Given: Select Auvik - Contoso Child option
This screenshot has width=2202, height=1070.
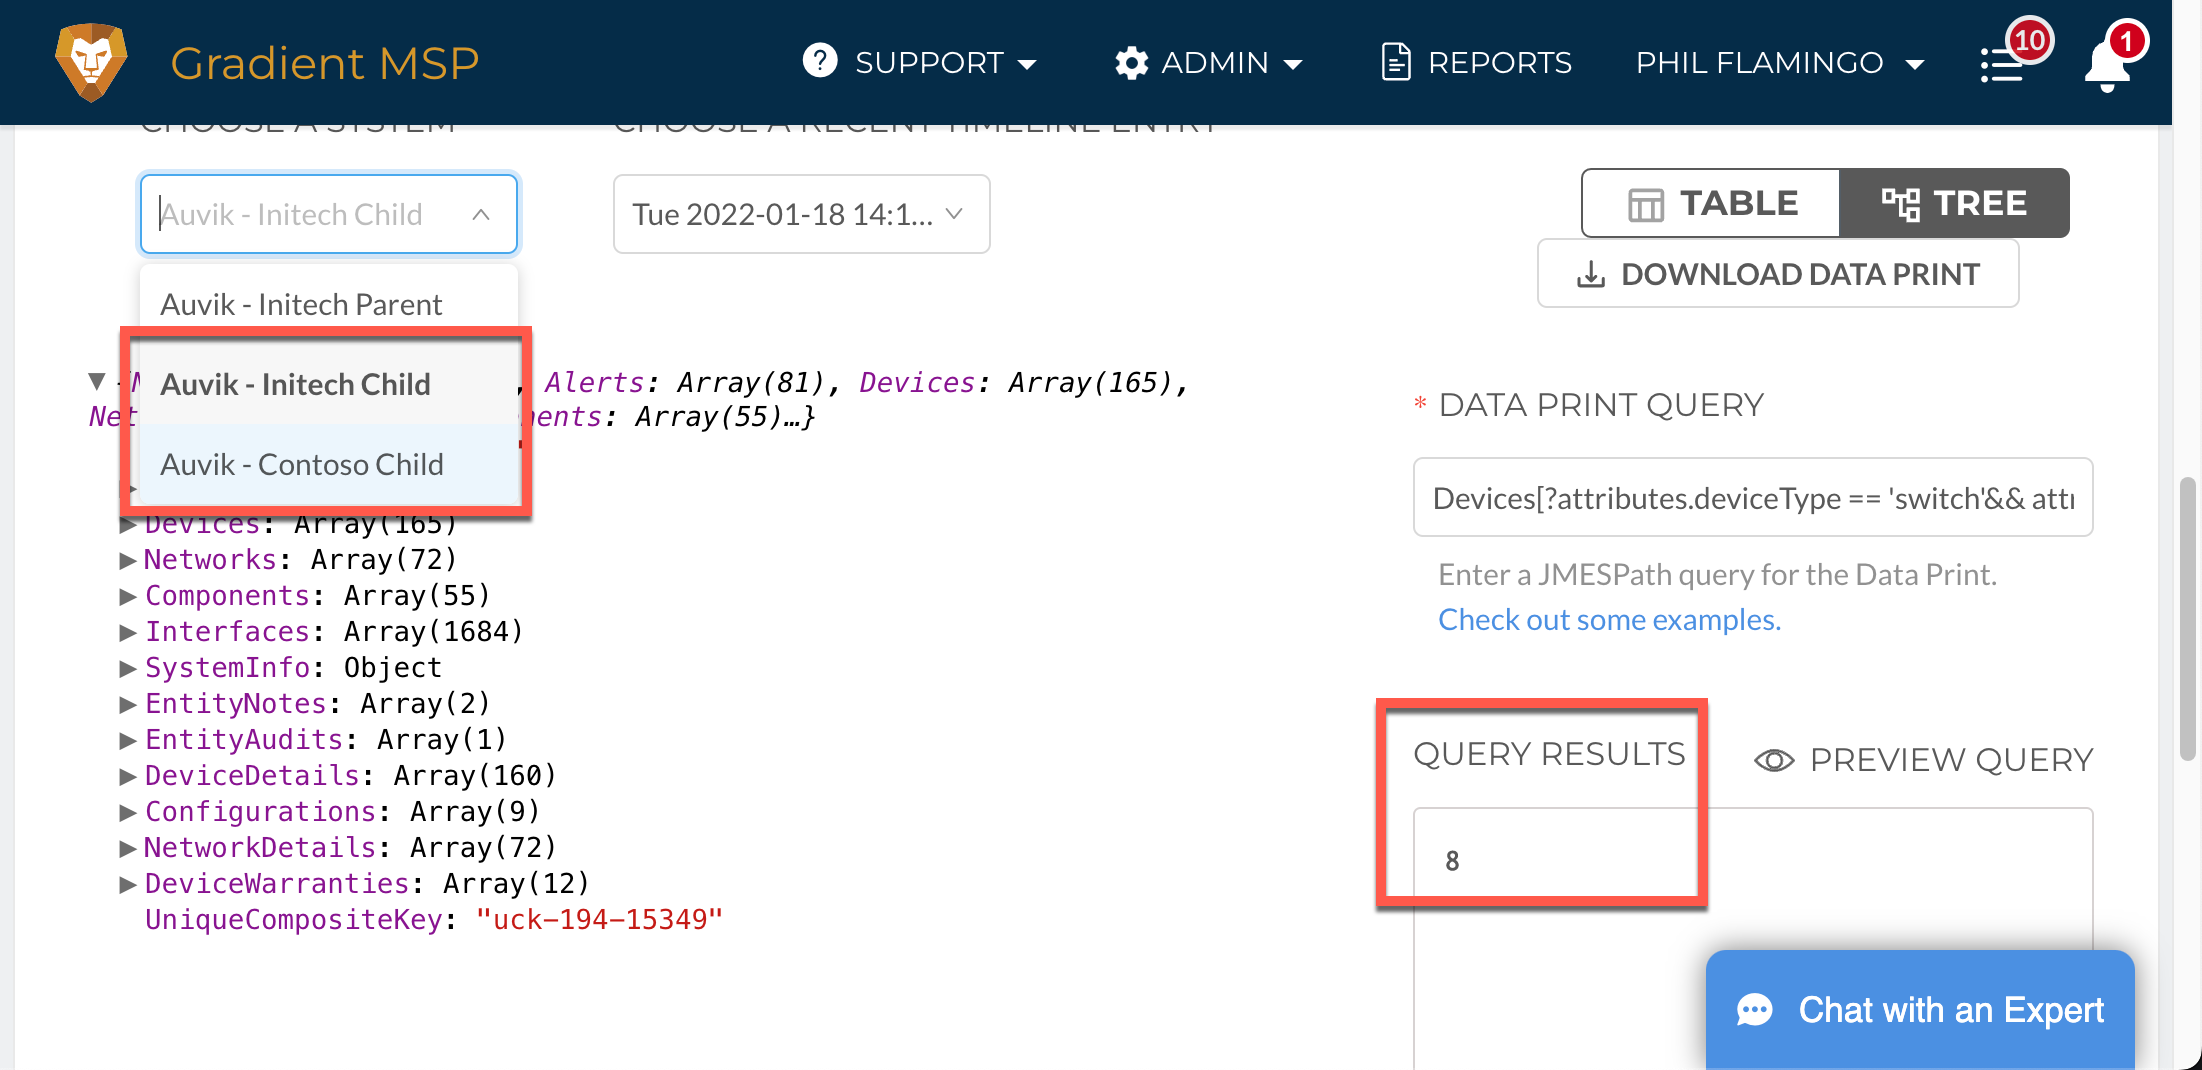Looking at the screenshot, I should click(x=329, y=464).
